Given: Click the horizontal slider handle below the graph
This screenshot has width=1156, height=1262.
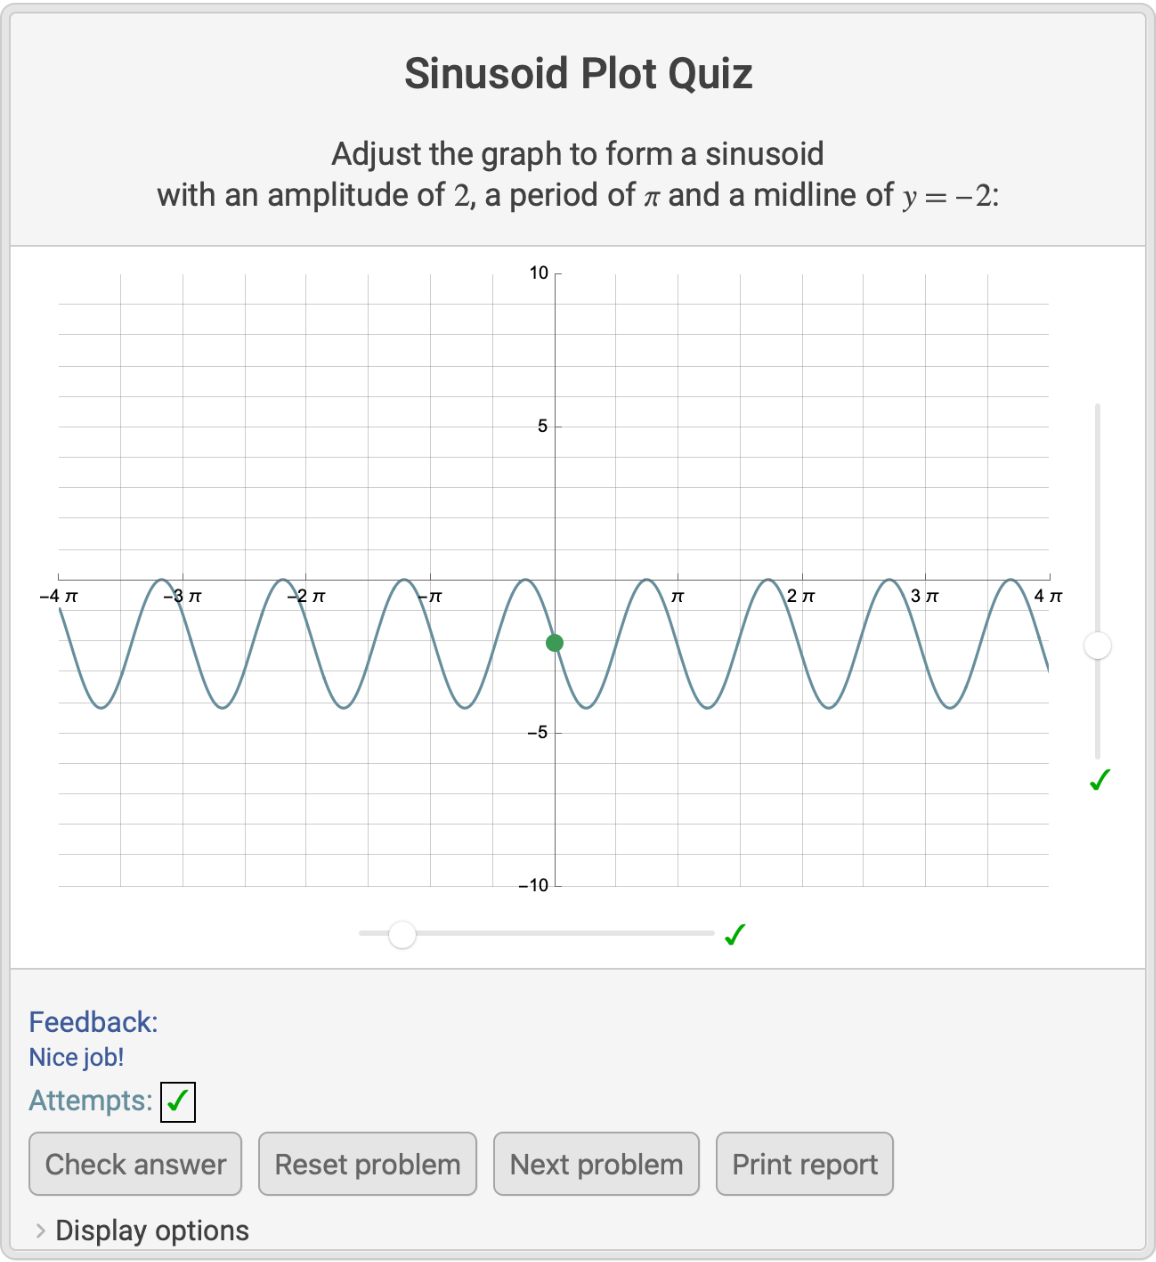Looking at the screenshot, I should pos(402,935).
